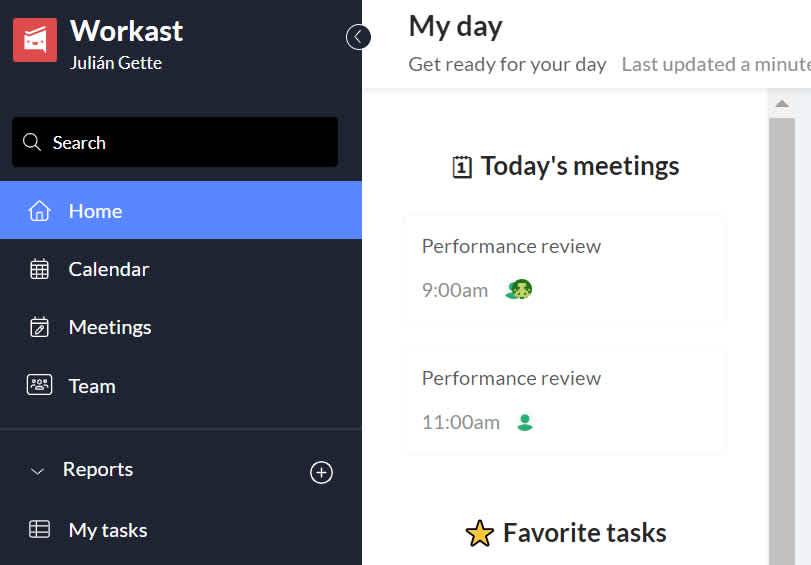Go to the Meetings page

(181, 327)
